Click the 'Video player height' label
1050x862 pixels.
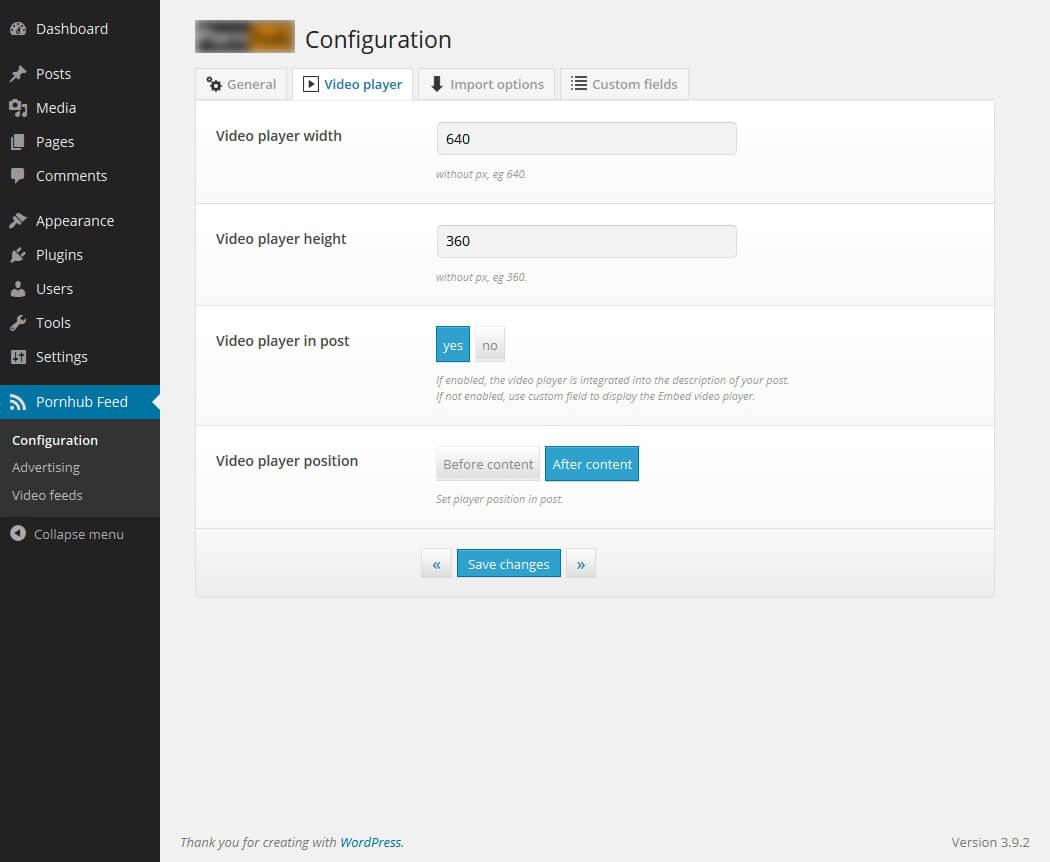point(281,239)
